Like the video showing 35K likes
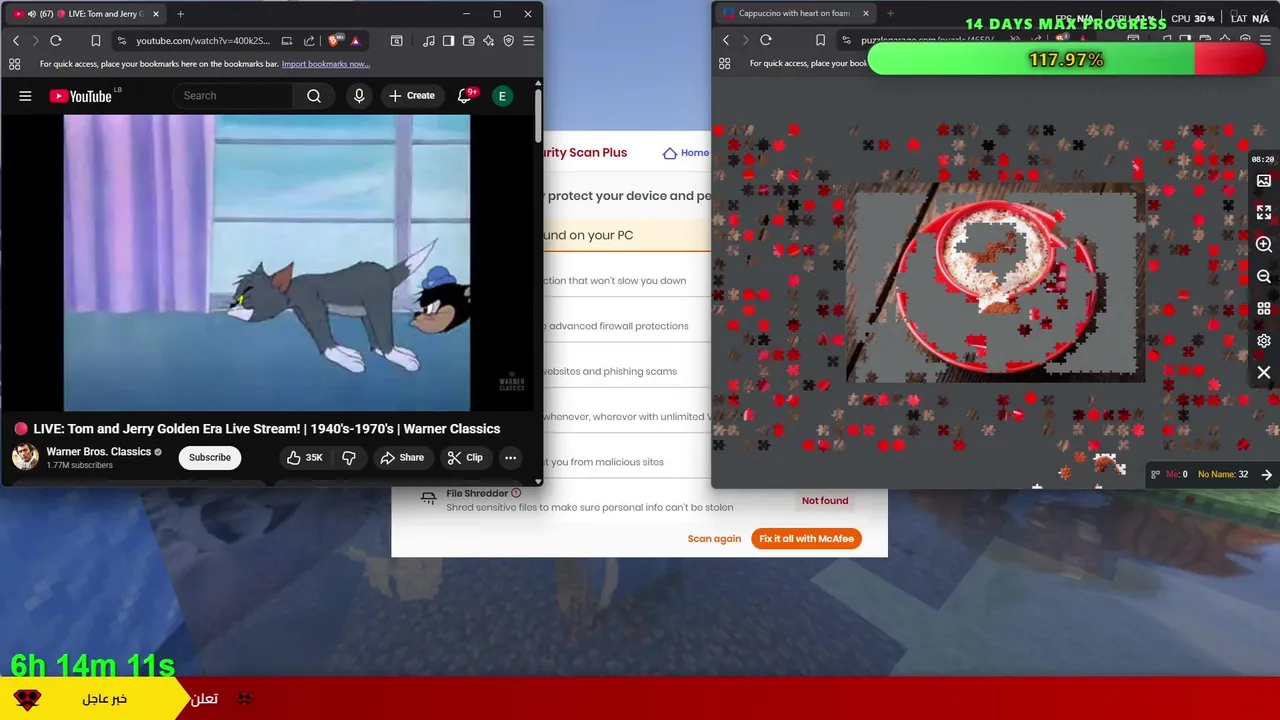The width and height of the screenshot is (1280, 720). 304,458
